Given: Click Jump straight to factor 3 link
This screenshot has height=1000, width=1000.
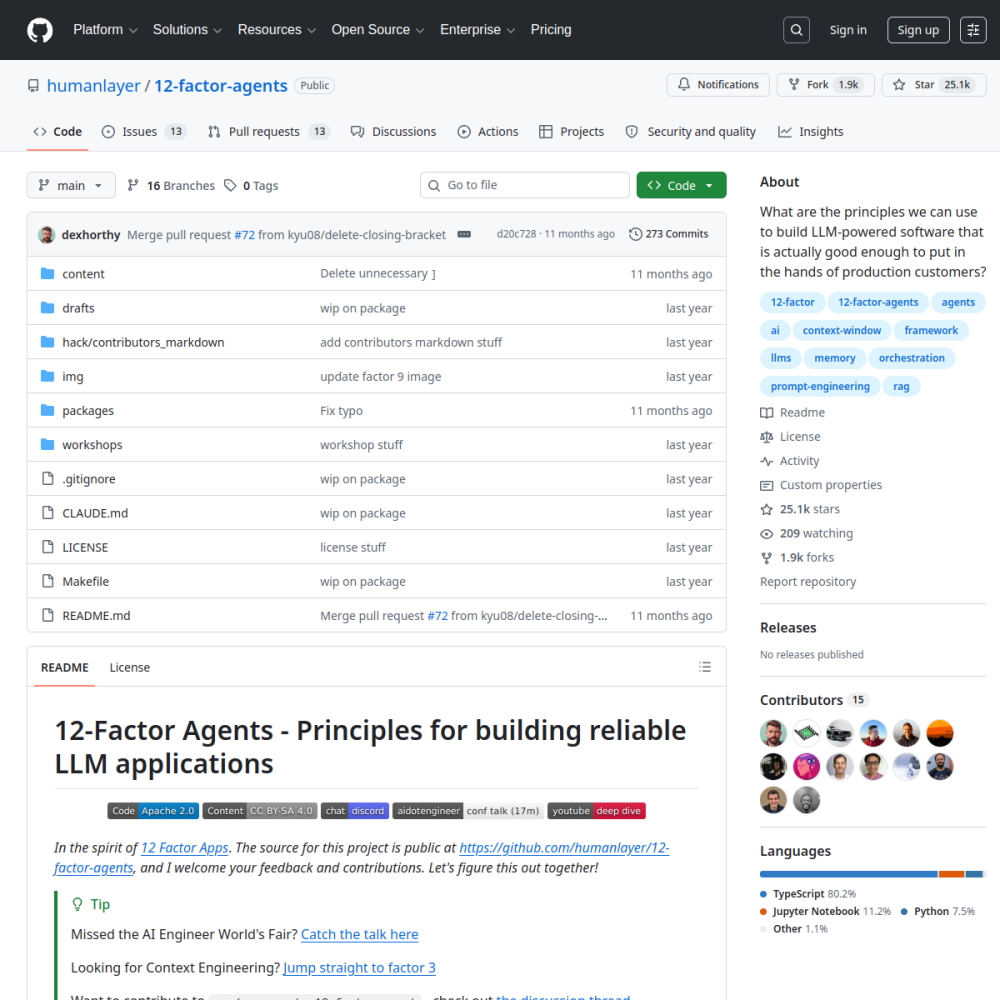Looking at the screenshot, I should click(x=359, y=967).
